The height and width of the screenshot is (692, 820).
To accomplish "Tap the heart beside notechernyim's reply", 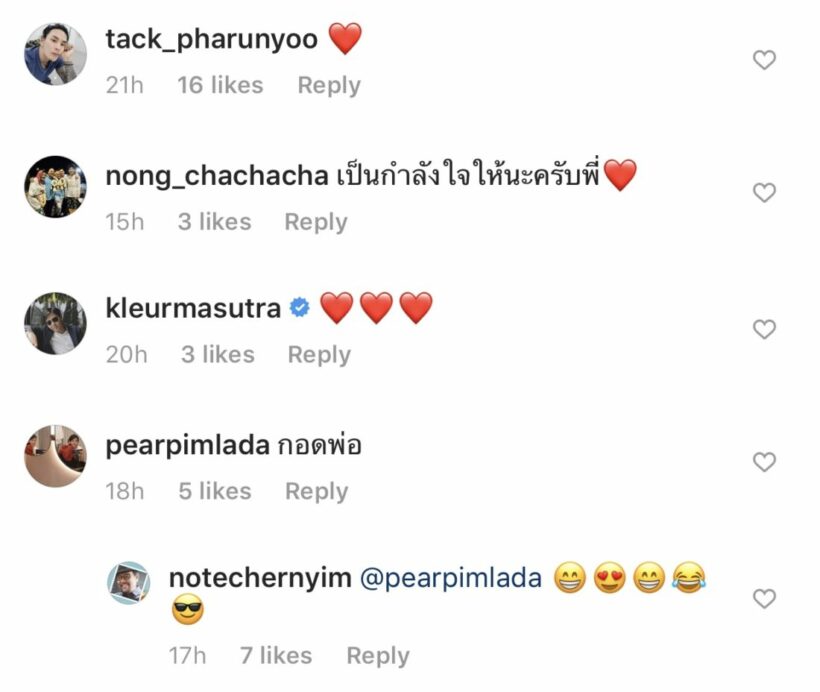I will pos(764,599).
